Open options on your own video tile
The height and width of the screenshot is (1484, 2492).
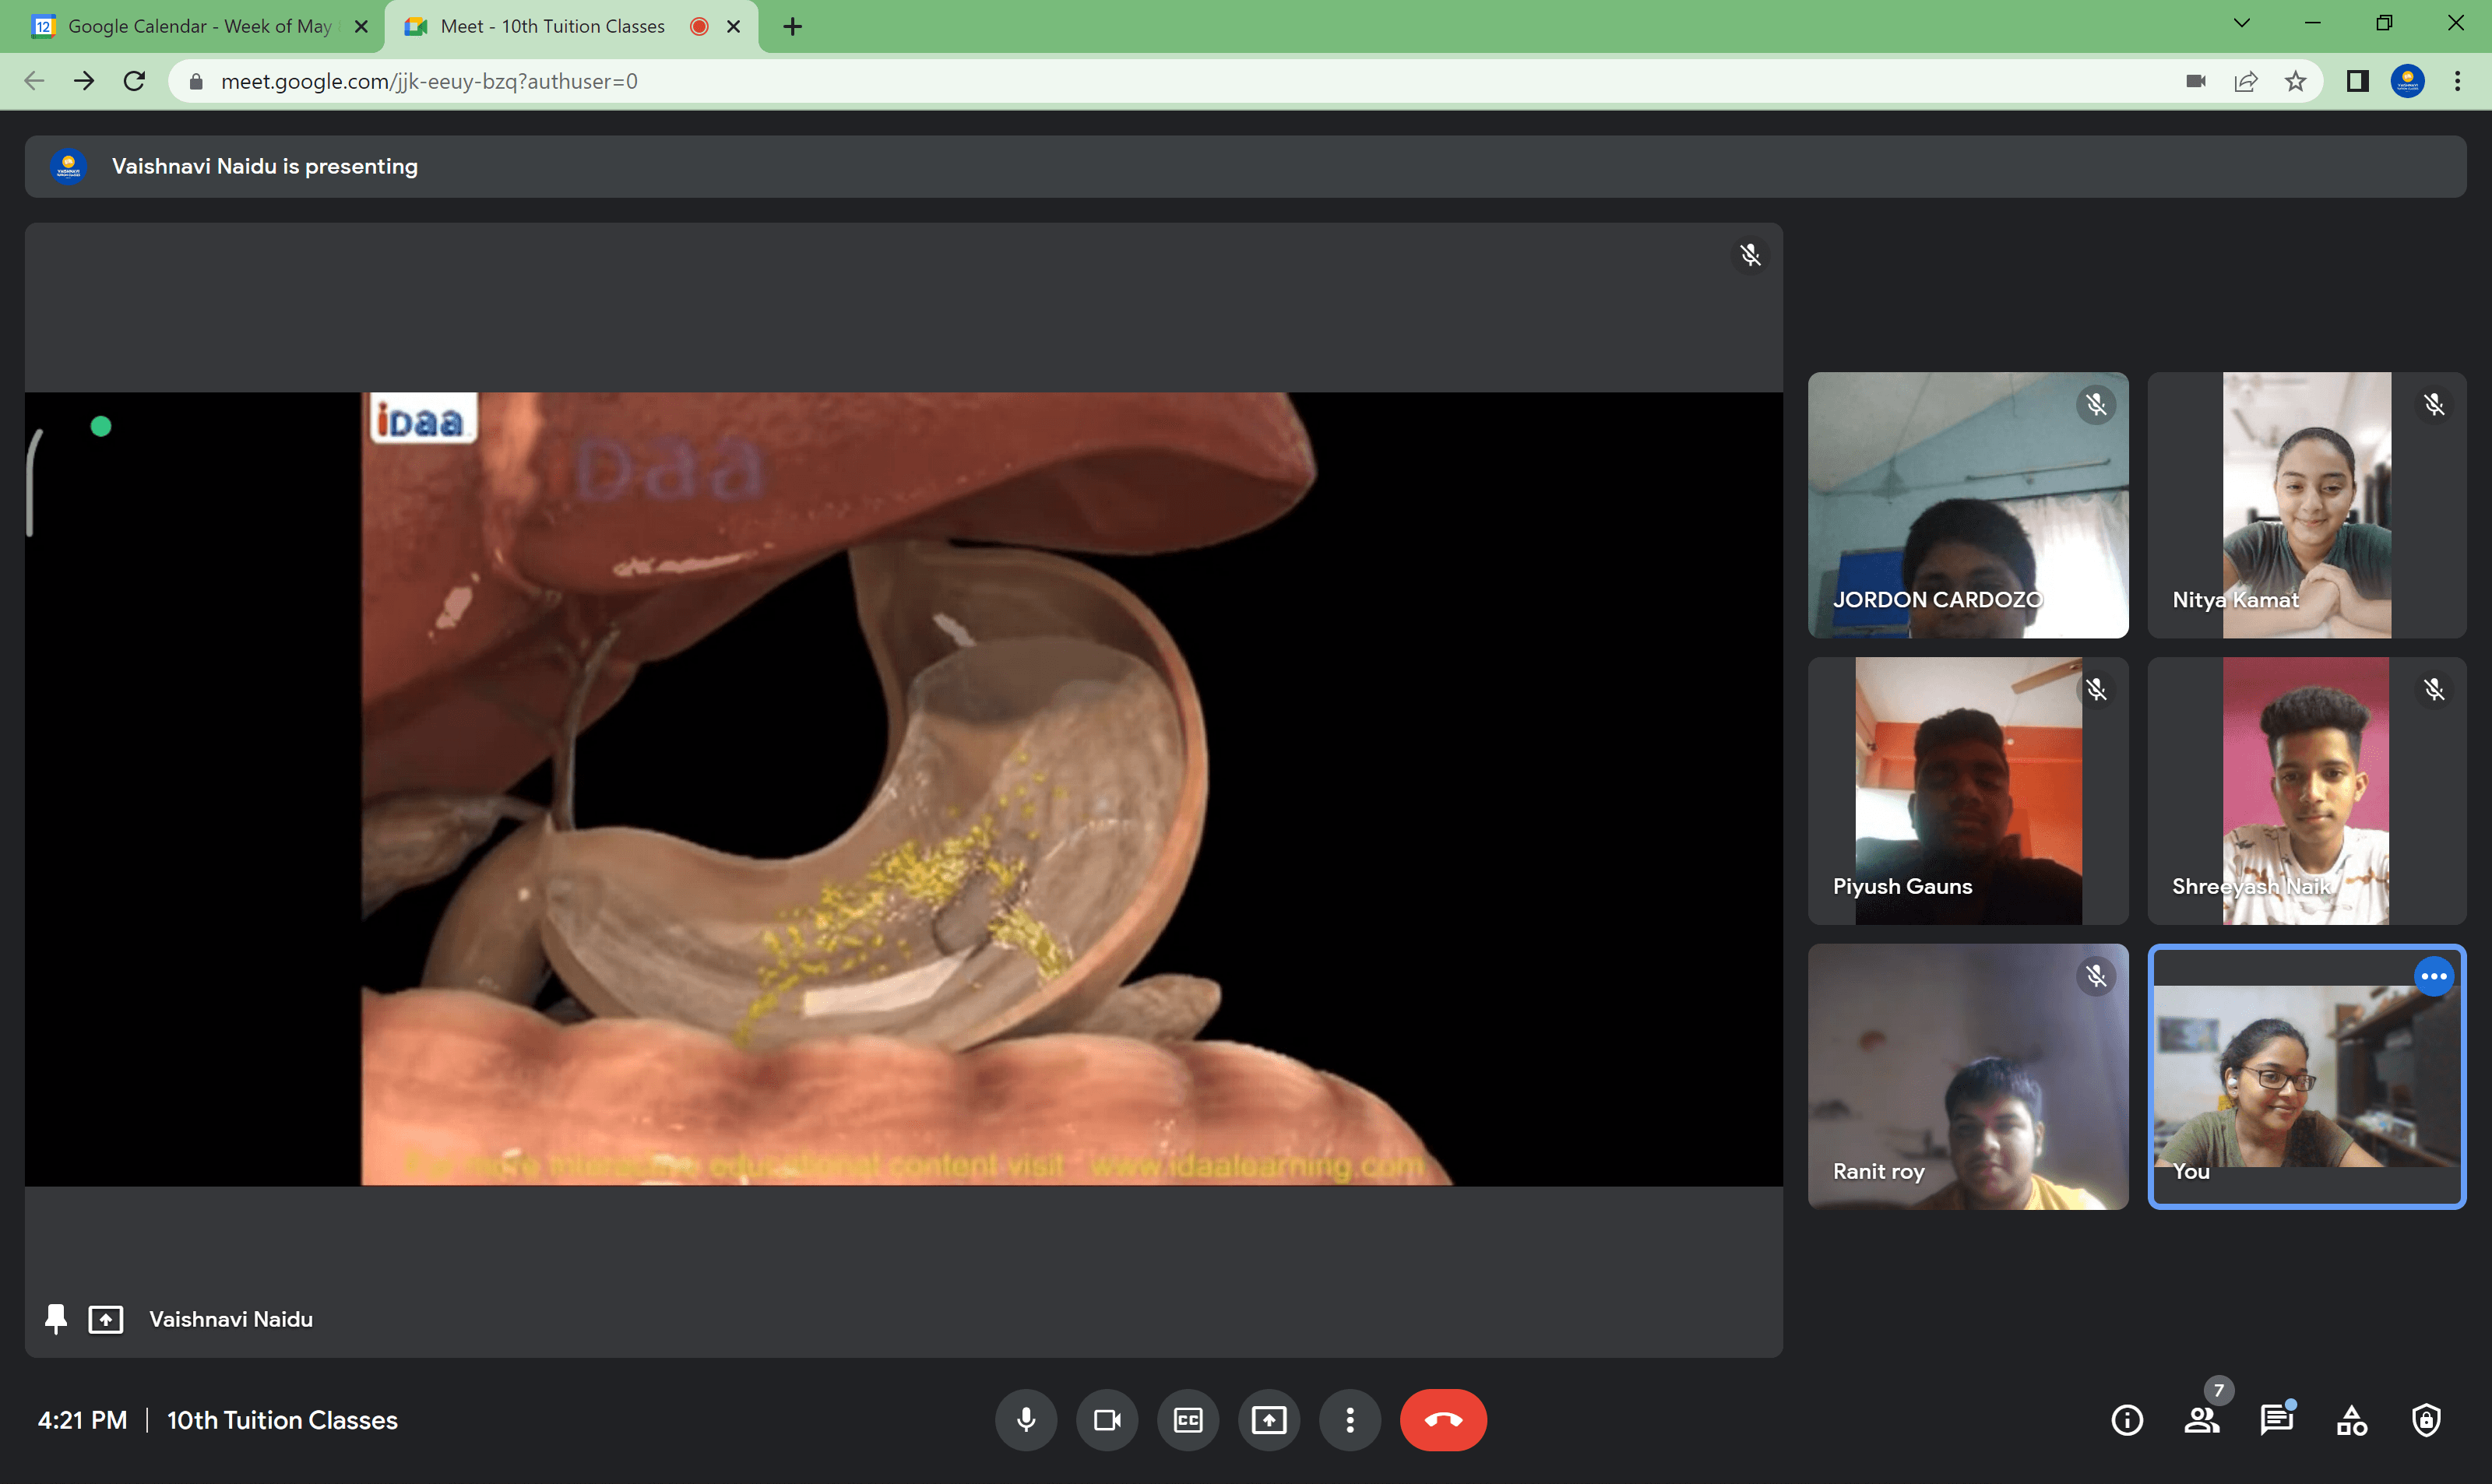click(x=2433, y=976)
